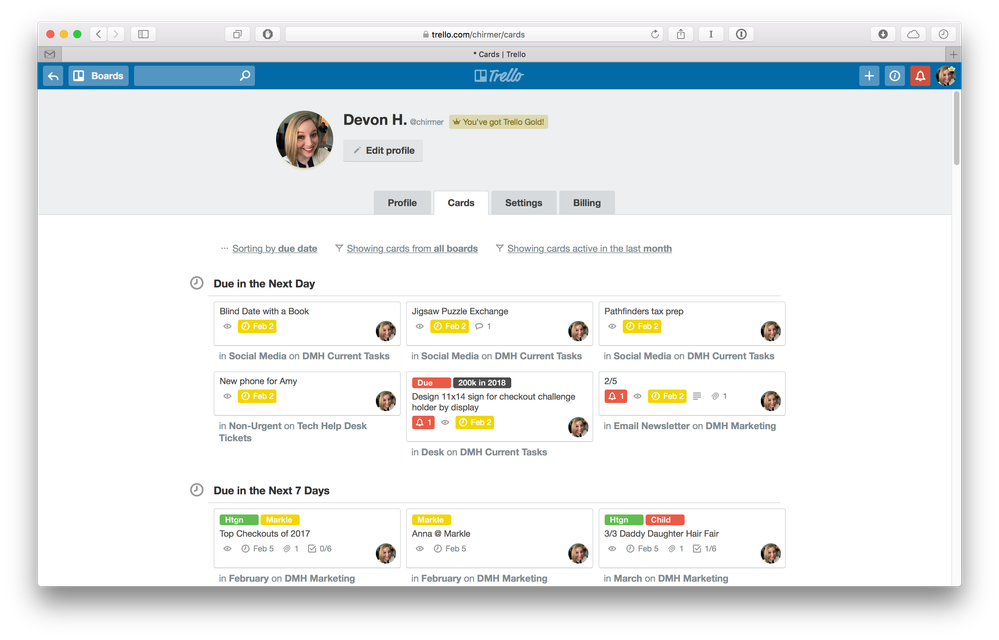Click watch eye on Pathfinders tax prep
Image resolution: width=999 pixels, height=640 pixels.
(x=612, y=327)
